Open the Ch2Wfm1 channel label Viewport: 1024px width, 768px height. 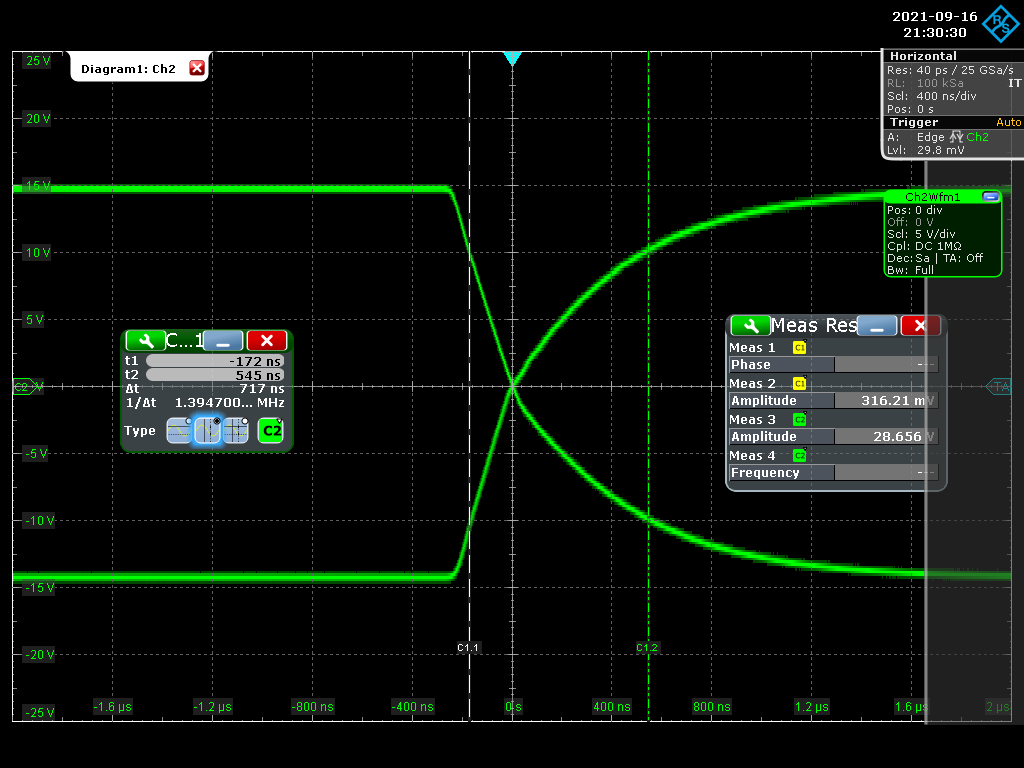click(933, 197)
